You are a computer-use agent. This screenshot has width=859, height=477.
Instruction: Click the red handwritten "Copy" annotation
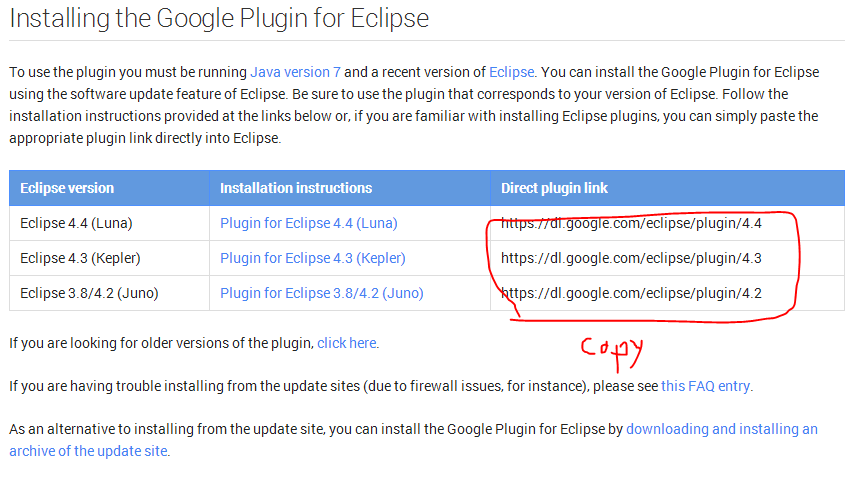(x=611, y=350)
